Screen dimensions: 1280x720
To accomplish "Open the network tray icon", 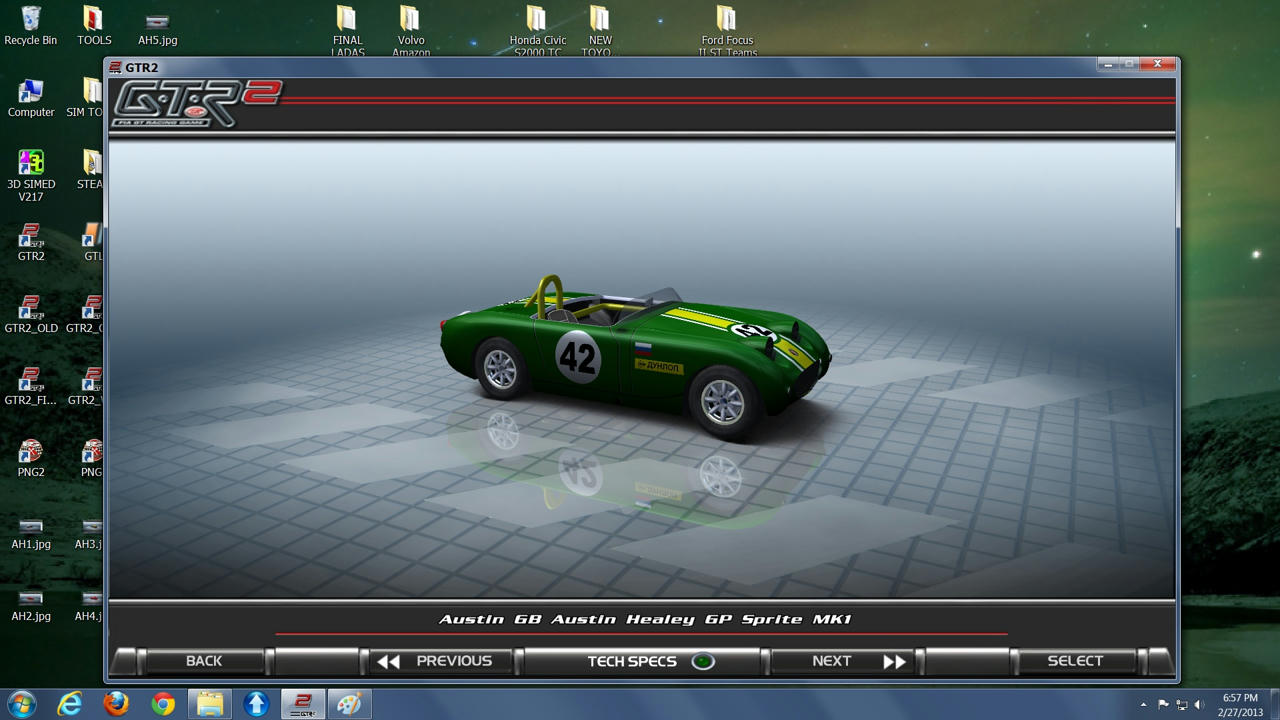I will point(1181,705).
